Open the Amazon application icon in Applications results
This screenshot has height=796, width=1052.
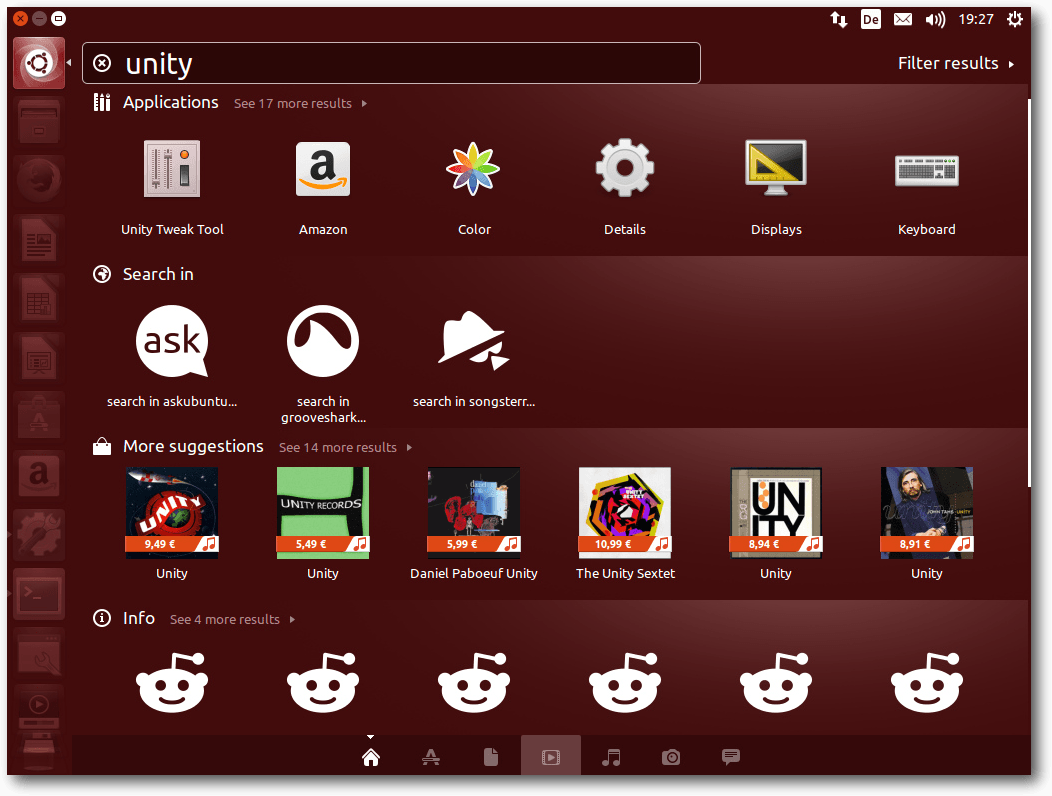(323, 169)
